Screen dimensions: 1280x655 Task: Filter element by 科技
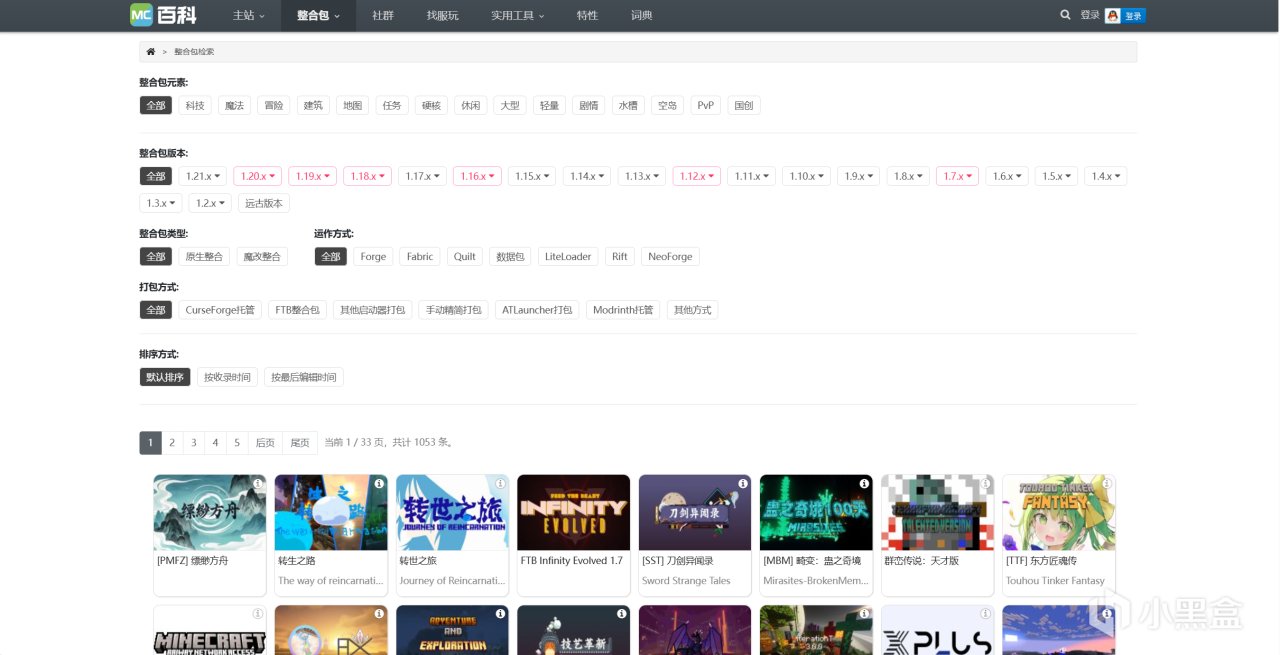coord(195,105)
